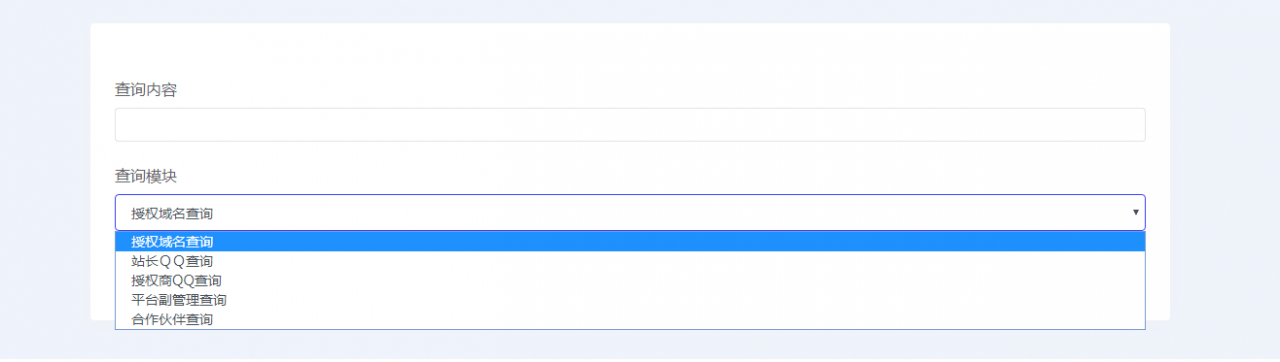The height and width of the screenshot is (362, 1280).
Task: Set query module to 合作伙伴查询
Action: (630, 320)
